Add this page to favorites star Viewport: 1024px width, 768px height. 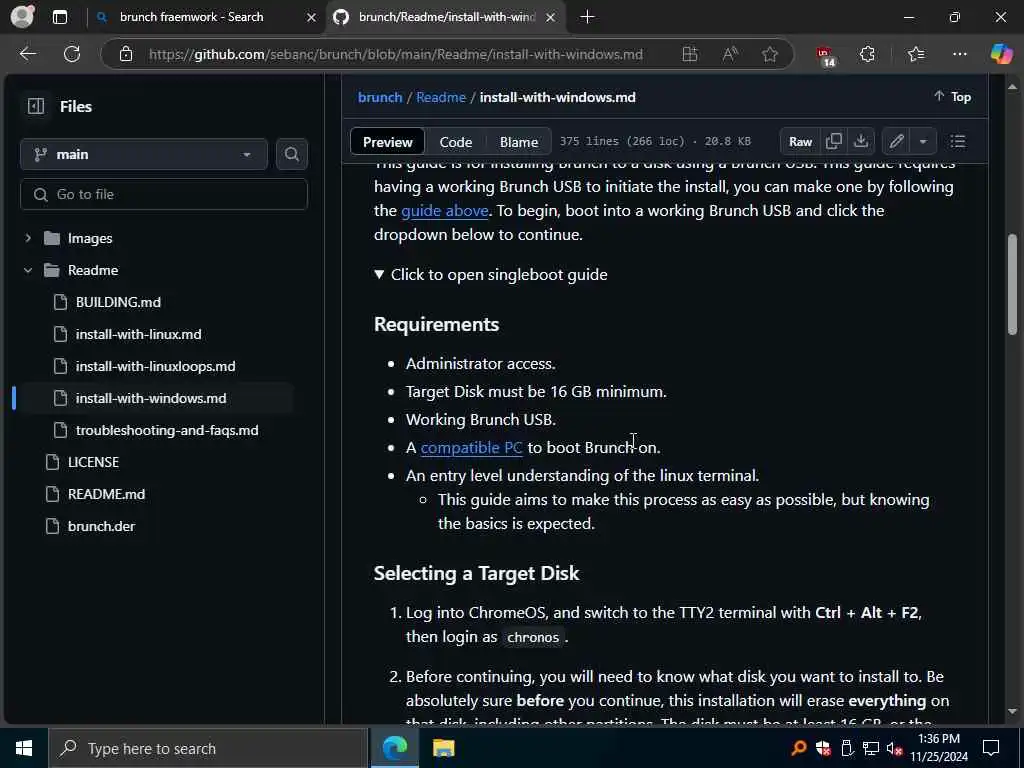[x=770, y=54]
